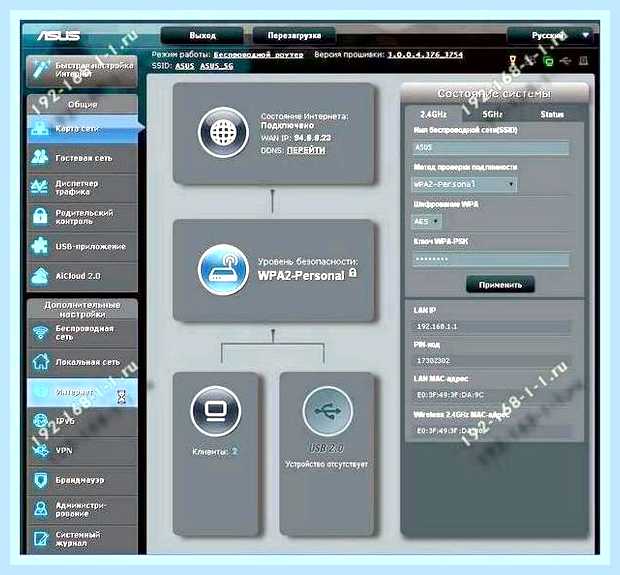Click the Устройство отсутствует text
The image size is (620, 575).
pos(326,464)
